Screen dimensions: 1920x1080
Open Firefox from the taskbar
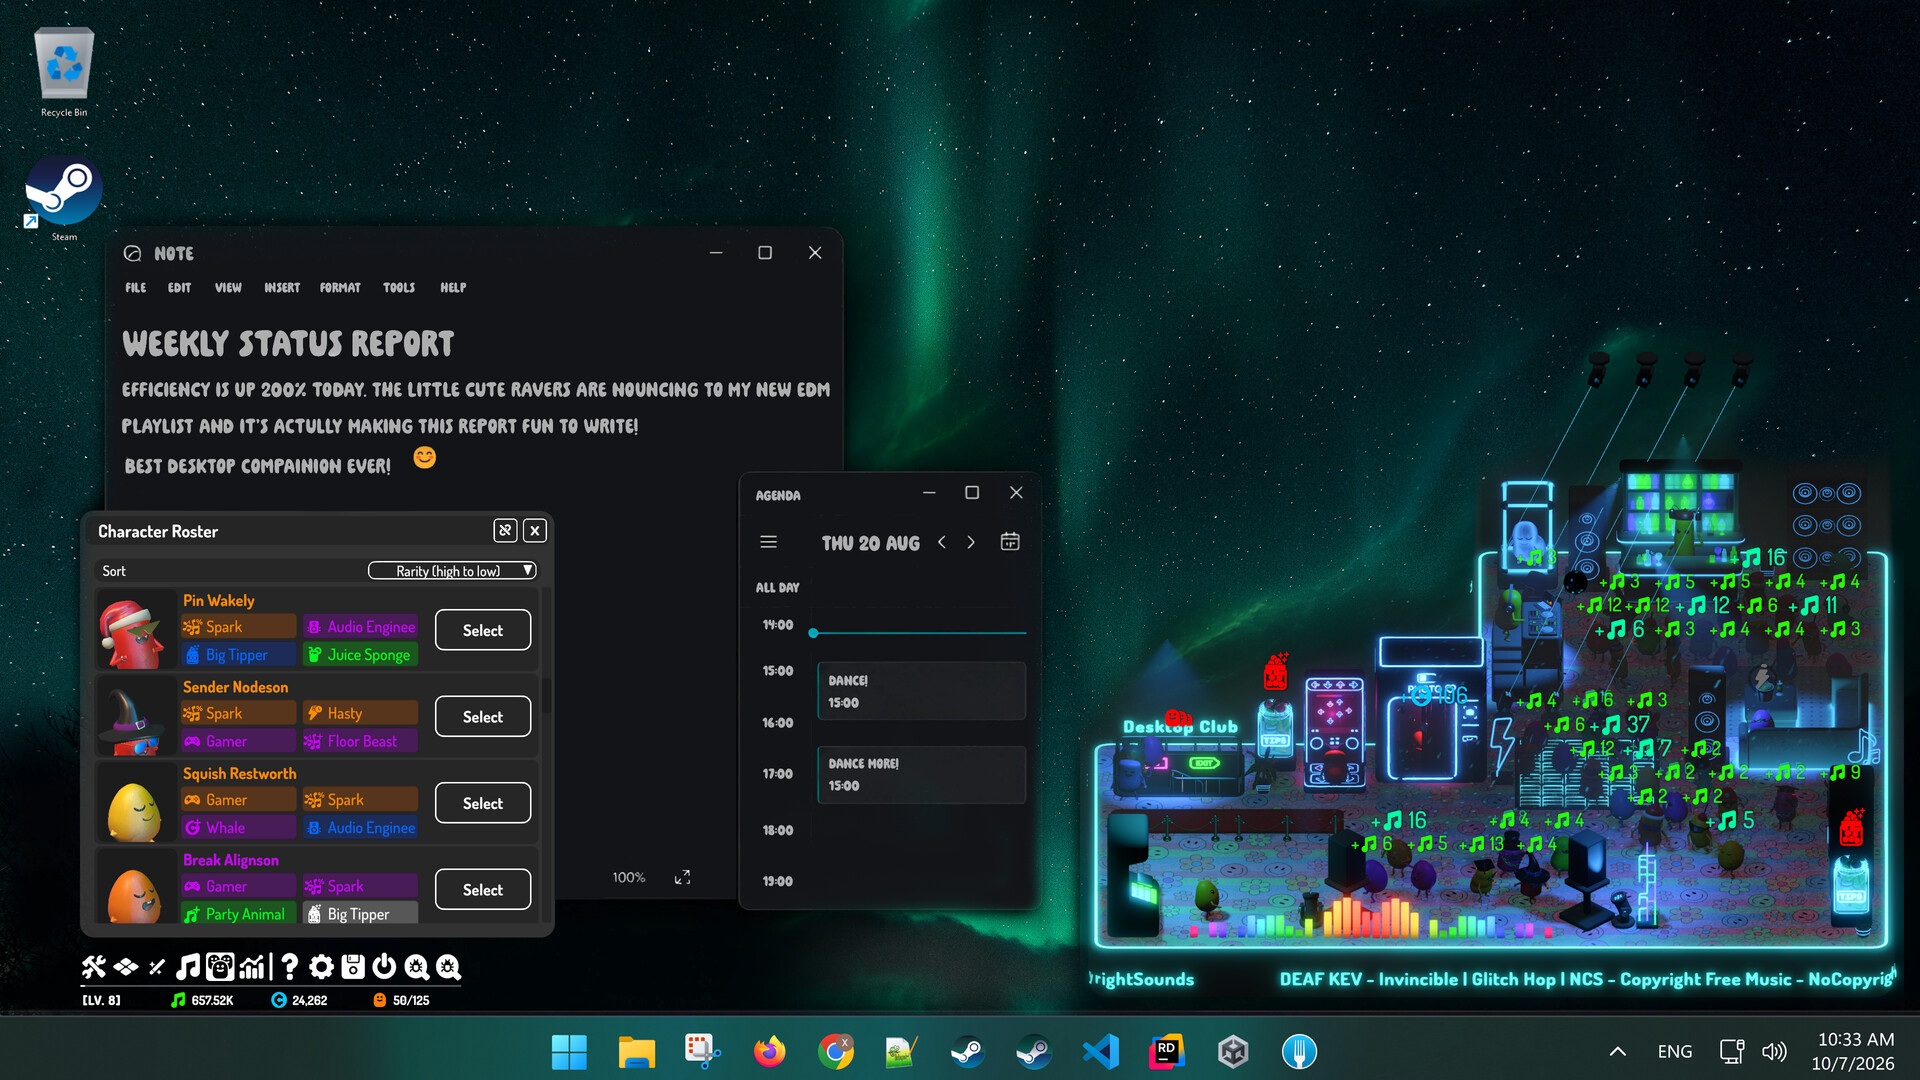click(770, 1052)
